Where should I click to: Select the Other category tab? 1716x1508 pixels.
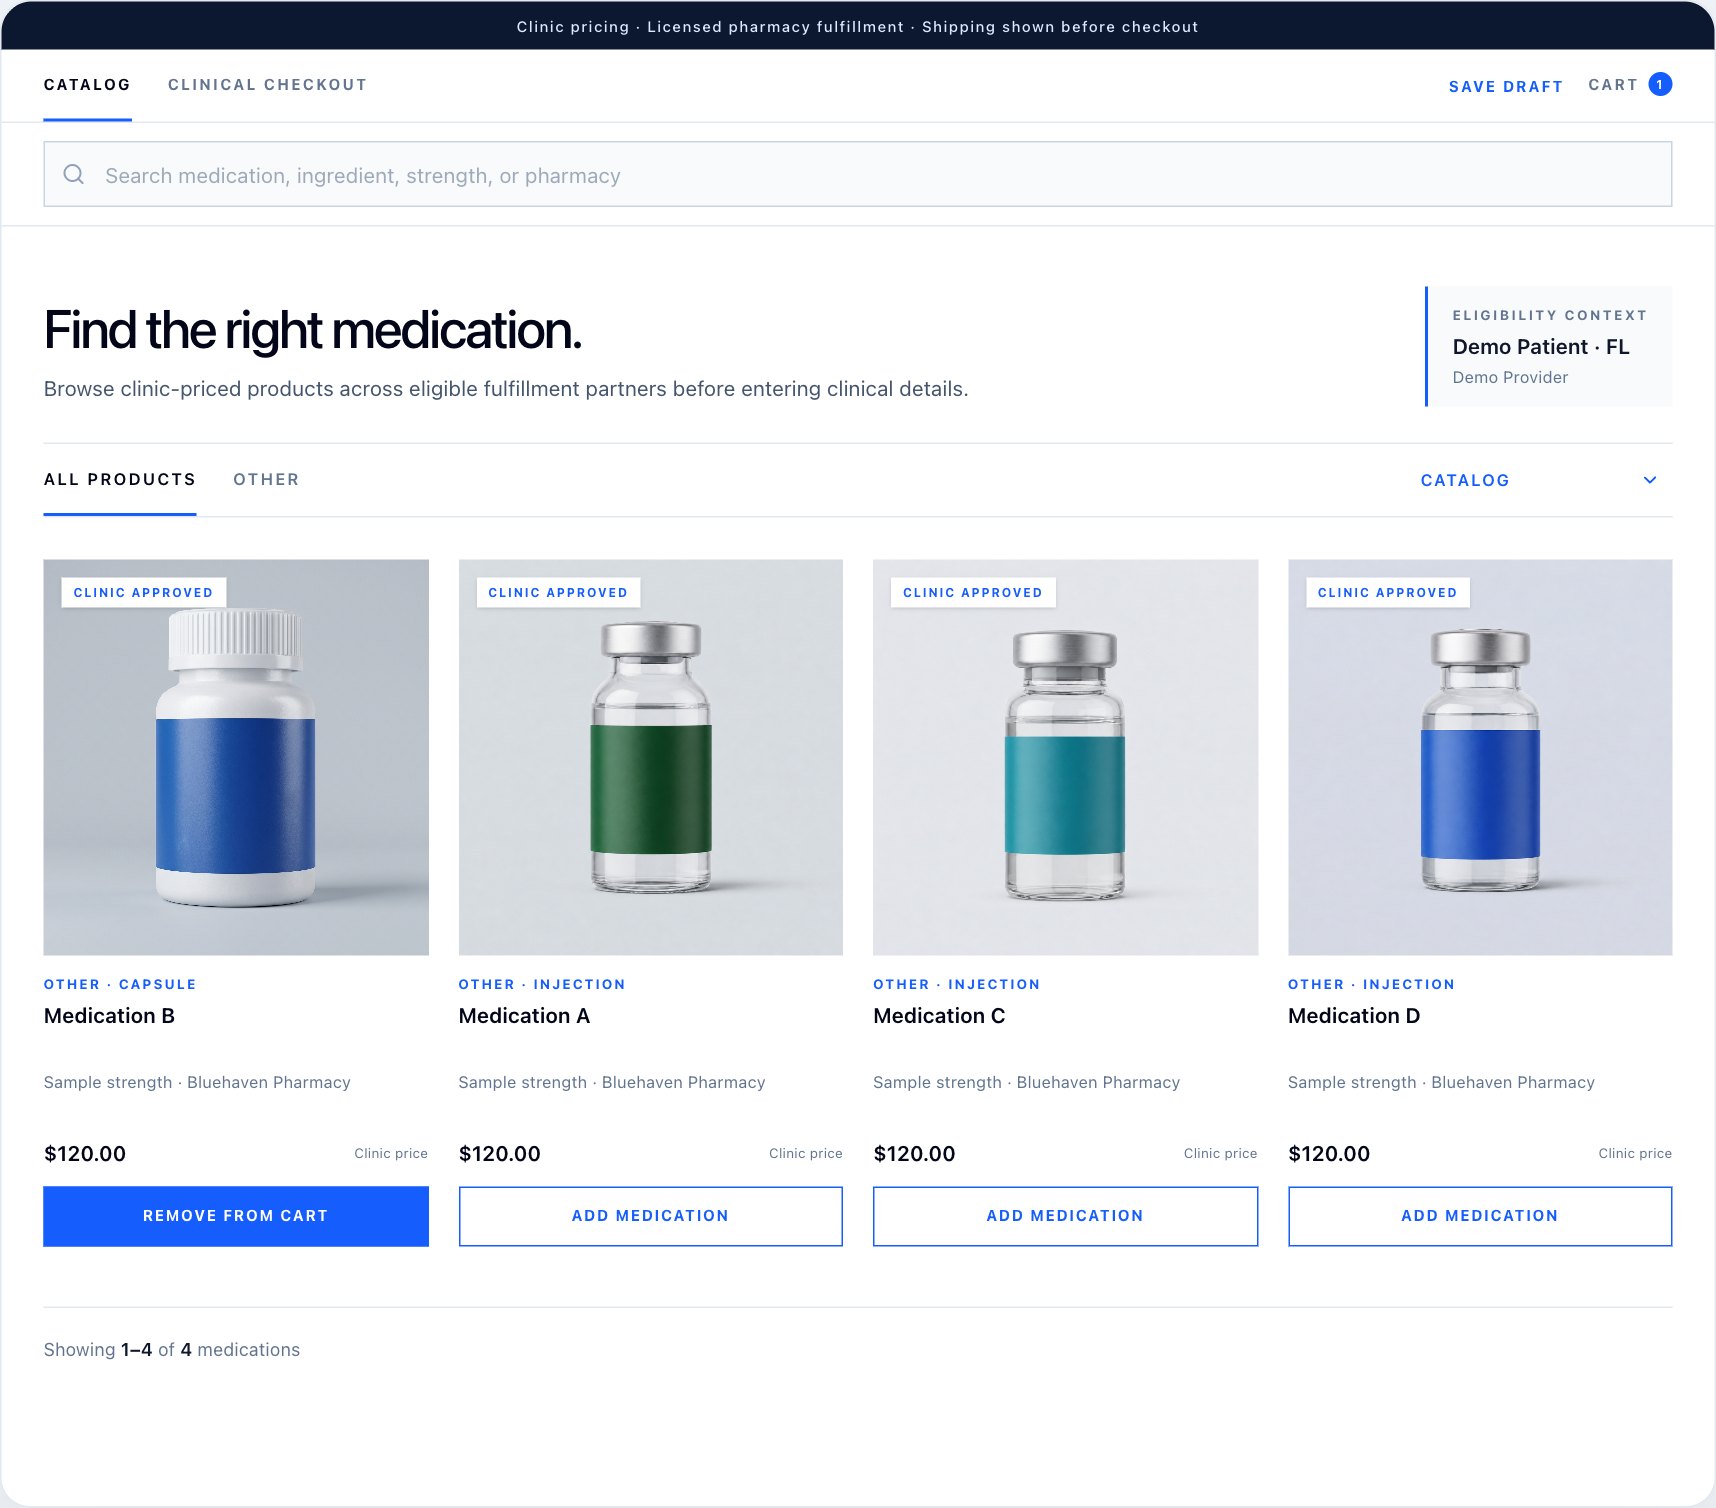[x=266, y=480]
